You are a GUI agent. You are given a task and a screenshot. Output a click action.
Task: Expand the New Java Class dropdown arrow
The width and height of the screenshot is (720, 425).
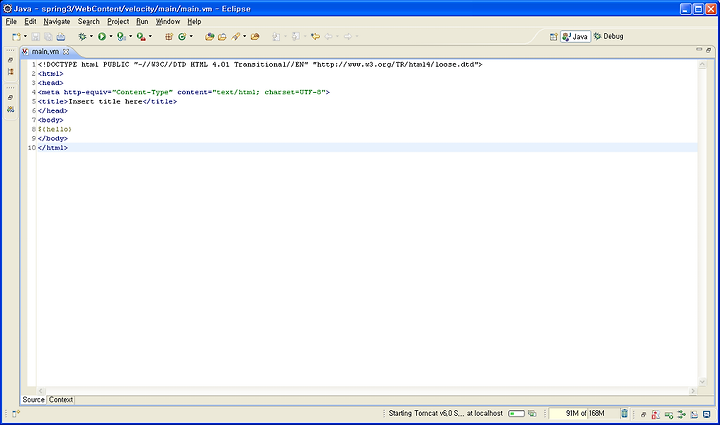191,37
